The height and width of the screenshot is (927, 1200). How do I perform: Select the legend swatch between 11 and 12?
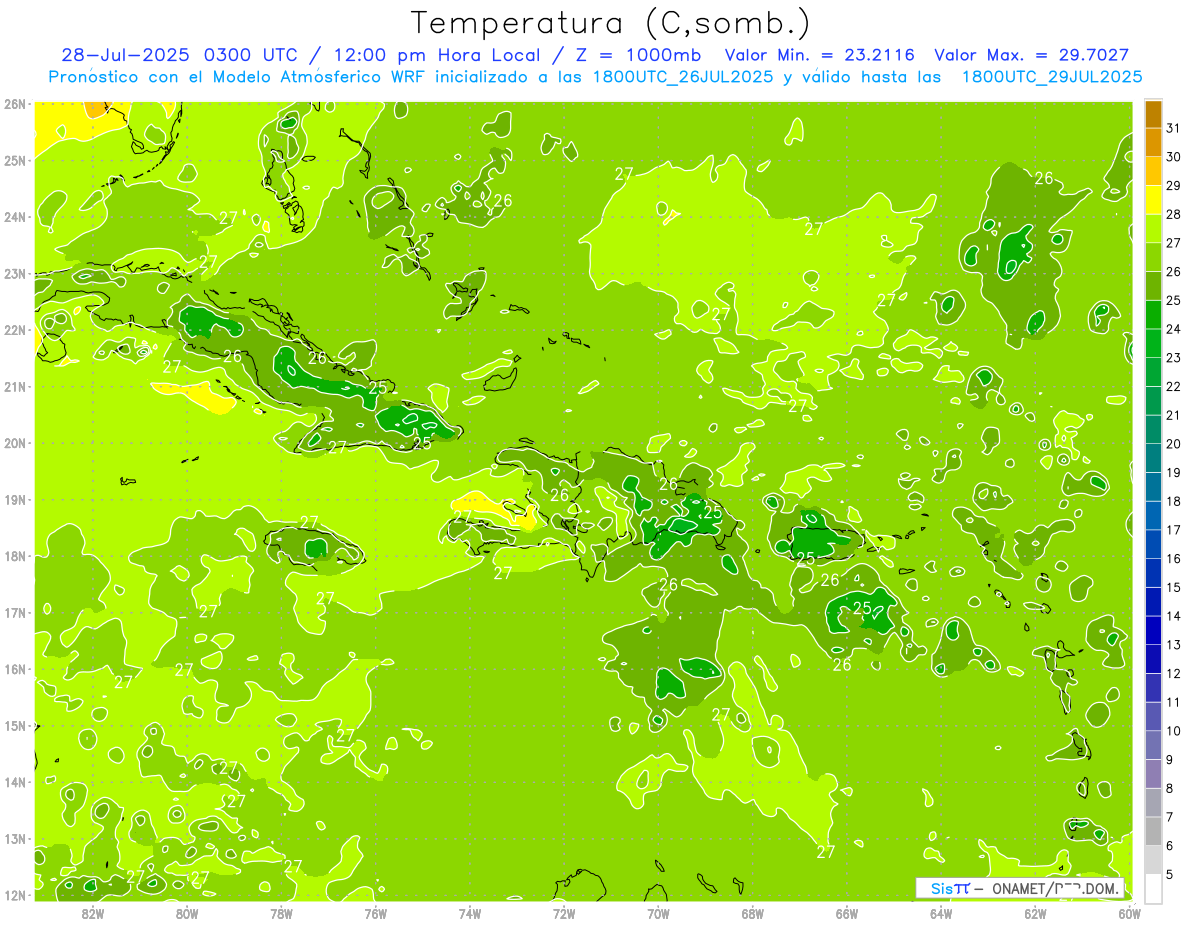[1153, 687]
